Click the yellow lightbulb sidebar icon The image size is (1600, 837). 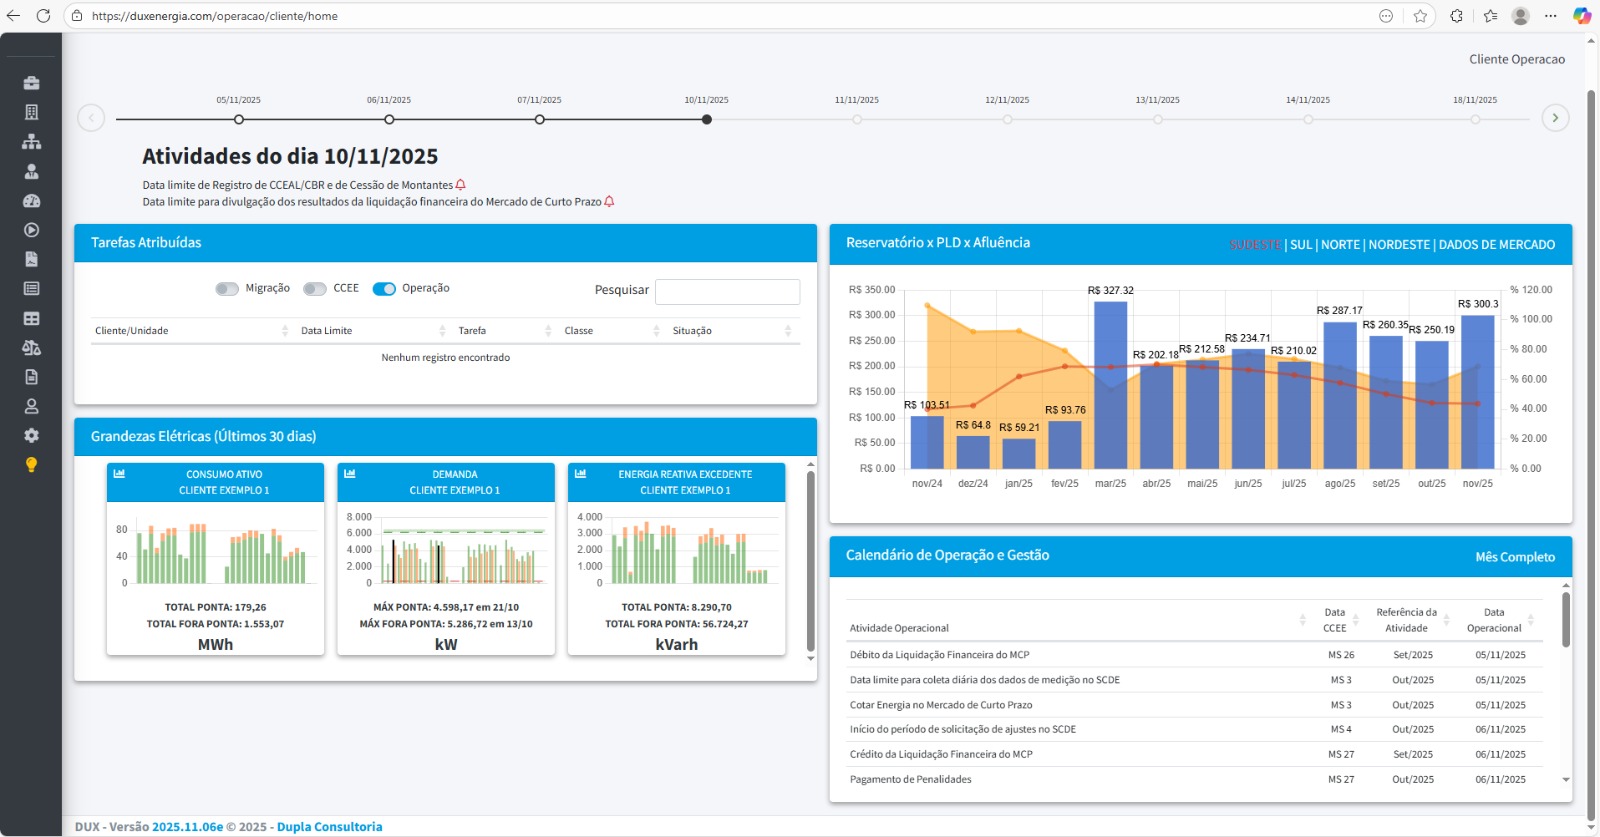[31, 465]
